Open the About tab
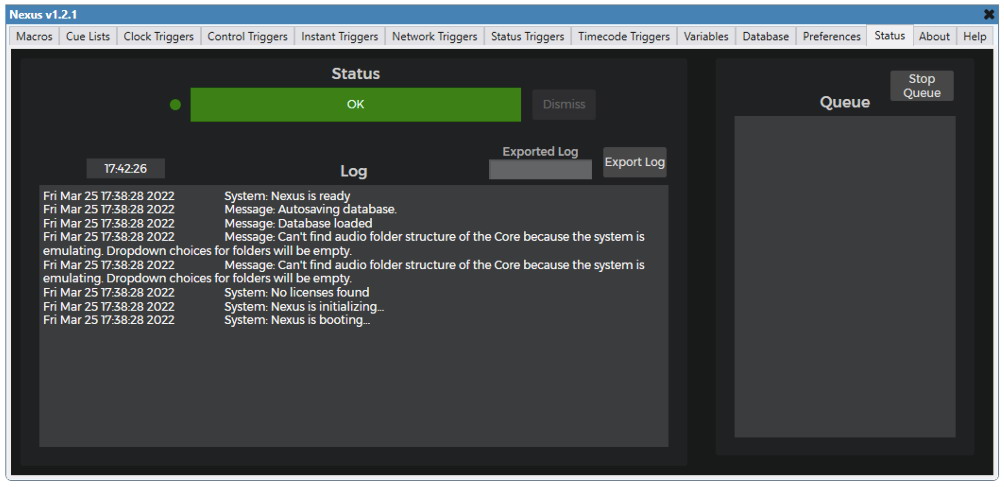The width and height of the screenshot is (1004, 487). pos(935,36)
